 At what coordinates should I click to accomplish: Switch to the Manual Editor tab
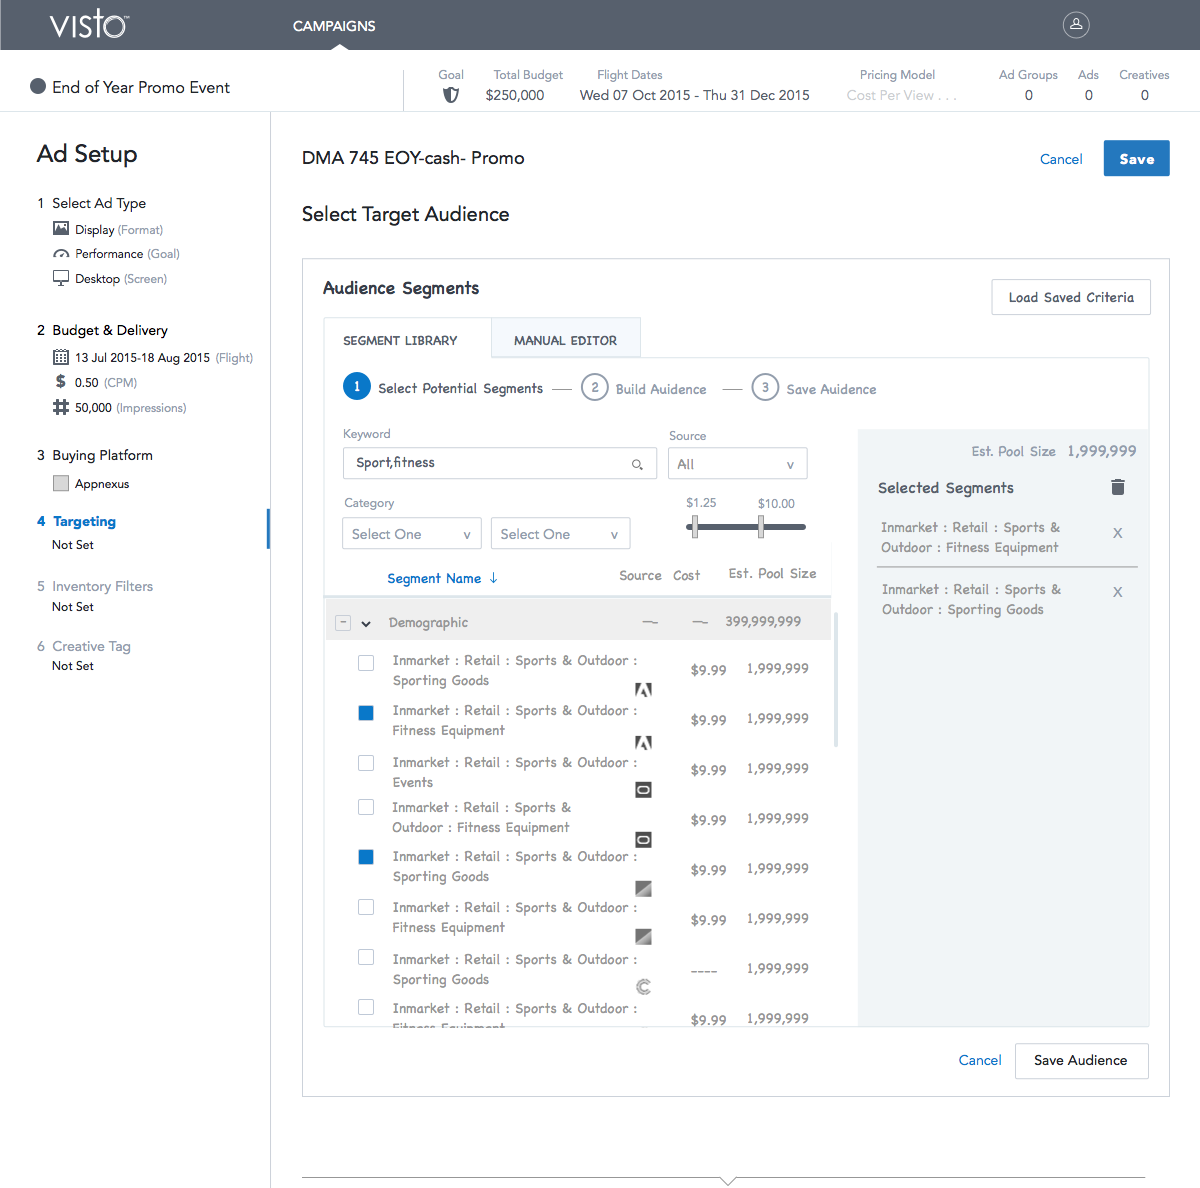565,340
